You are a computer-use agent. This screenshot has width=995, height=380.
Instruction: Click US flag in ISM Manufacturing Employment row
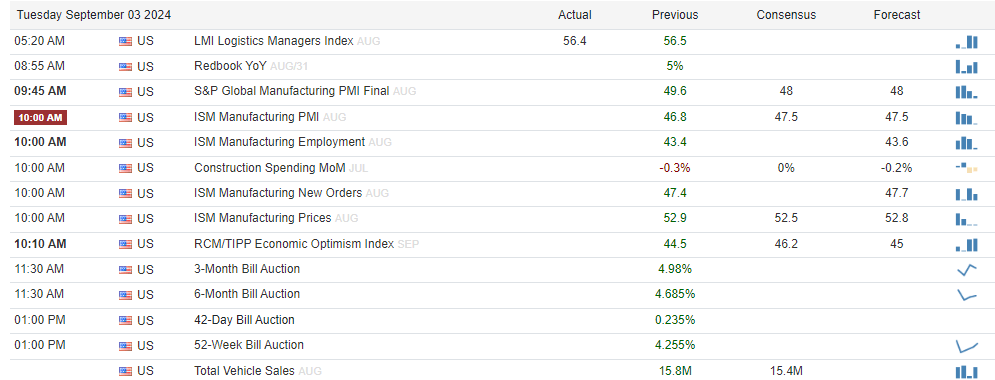125,143
